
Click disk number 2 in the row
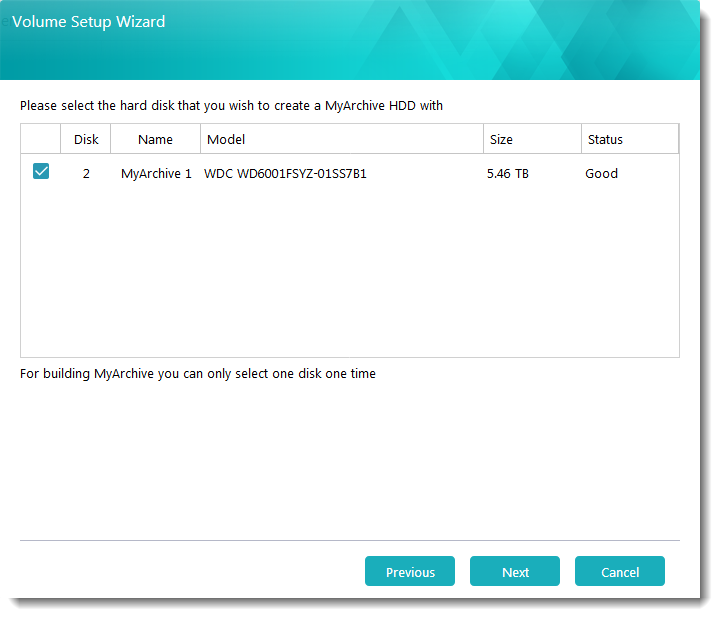[86, 174]
